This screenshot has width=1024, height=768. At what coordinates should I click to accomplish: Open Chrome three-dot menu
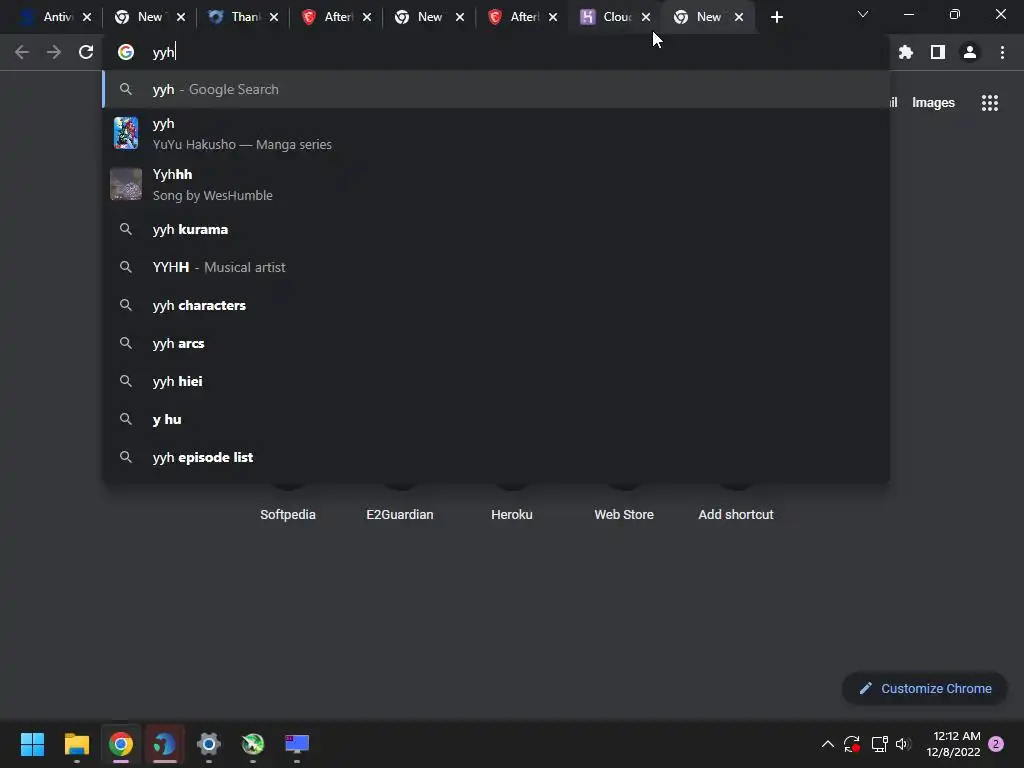coord(1002,52)
